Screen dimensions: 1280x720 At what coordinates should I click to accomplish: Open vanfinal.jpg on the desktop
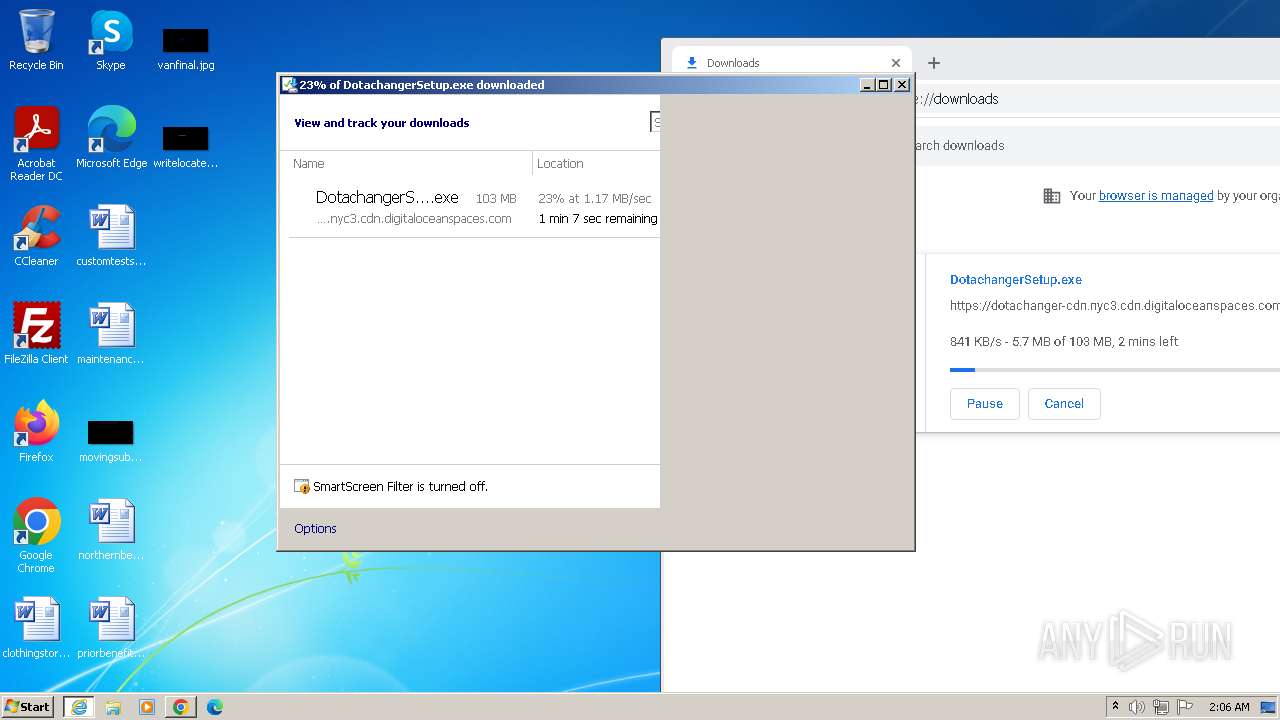tap(186, 48)
